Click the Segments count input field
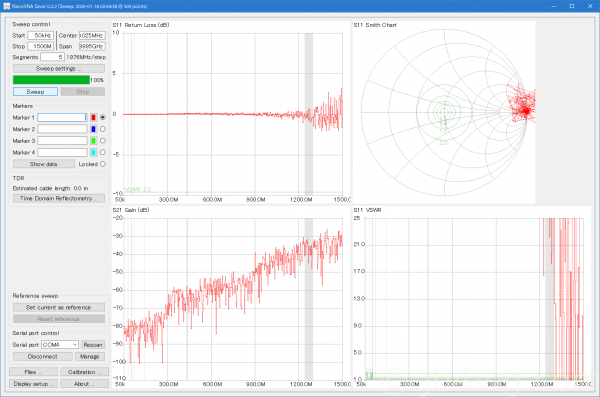The height and width of the screenshot is (397, 600). pos(52,57)
